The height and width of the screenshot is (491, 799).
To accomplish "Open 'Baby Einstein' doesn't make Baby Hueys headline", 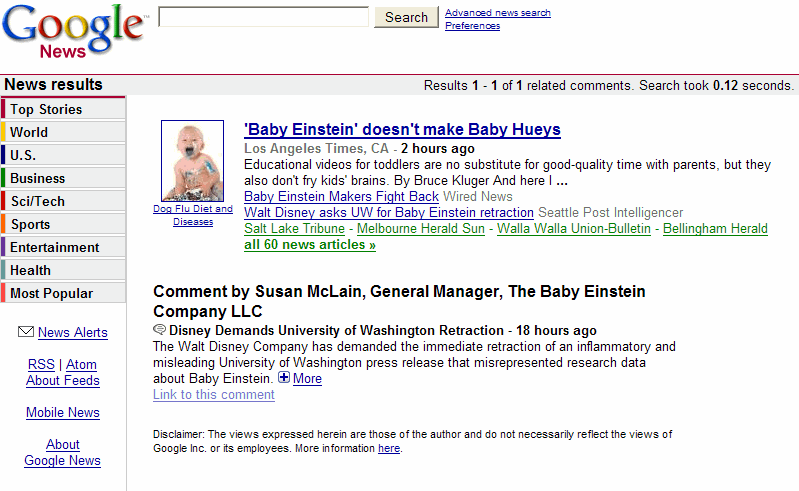I will 402,129.
